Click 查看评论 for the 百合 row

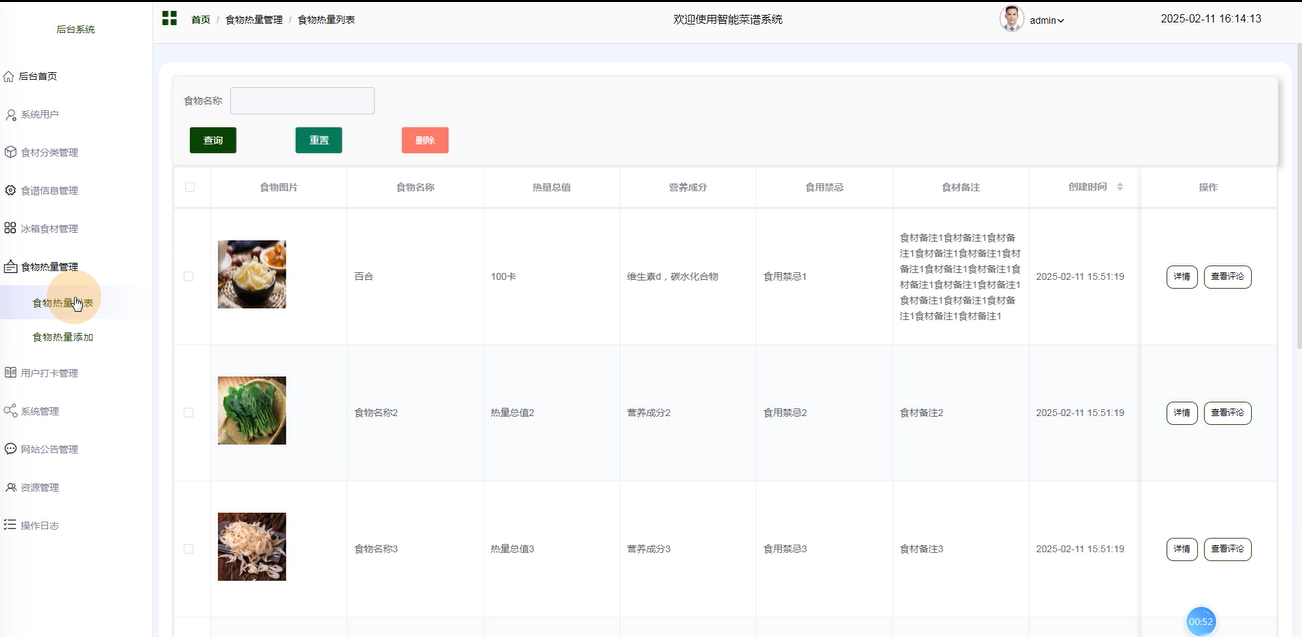pyautogui.click(x=1228, y=277)
